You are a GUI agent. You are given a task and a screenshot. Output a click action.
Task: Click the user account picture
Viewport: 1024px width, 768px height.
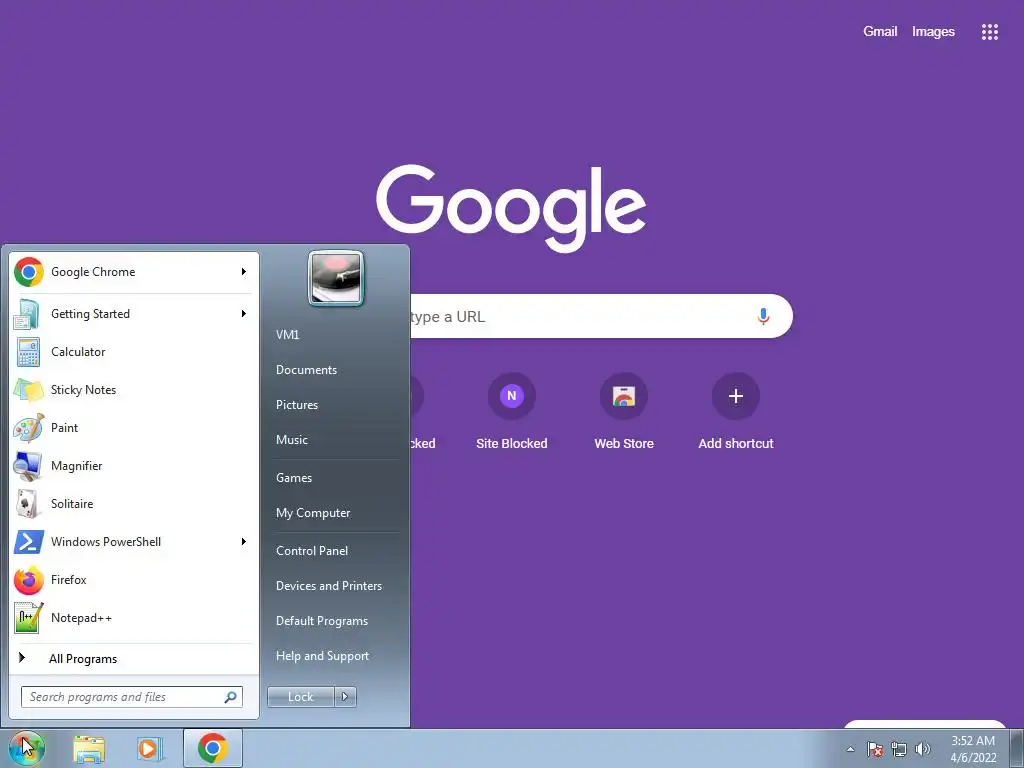[x=336, y=278]
